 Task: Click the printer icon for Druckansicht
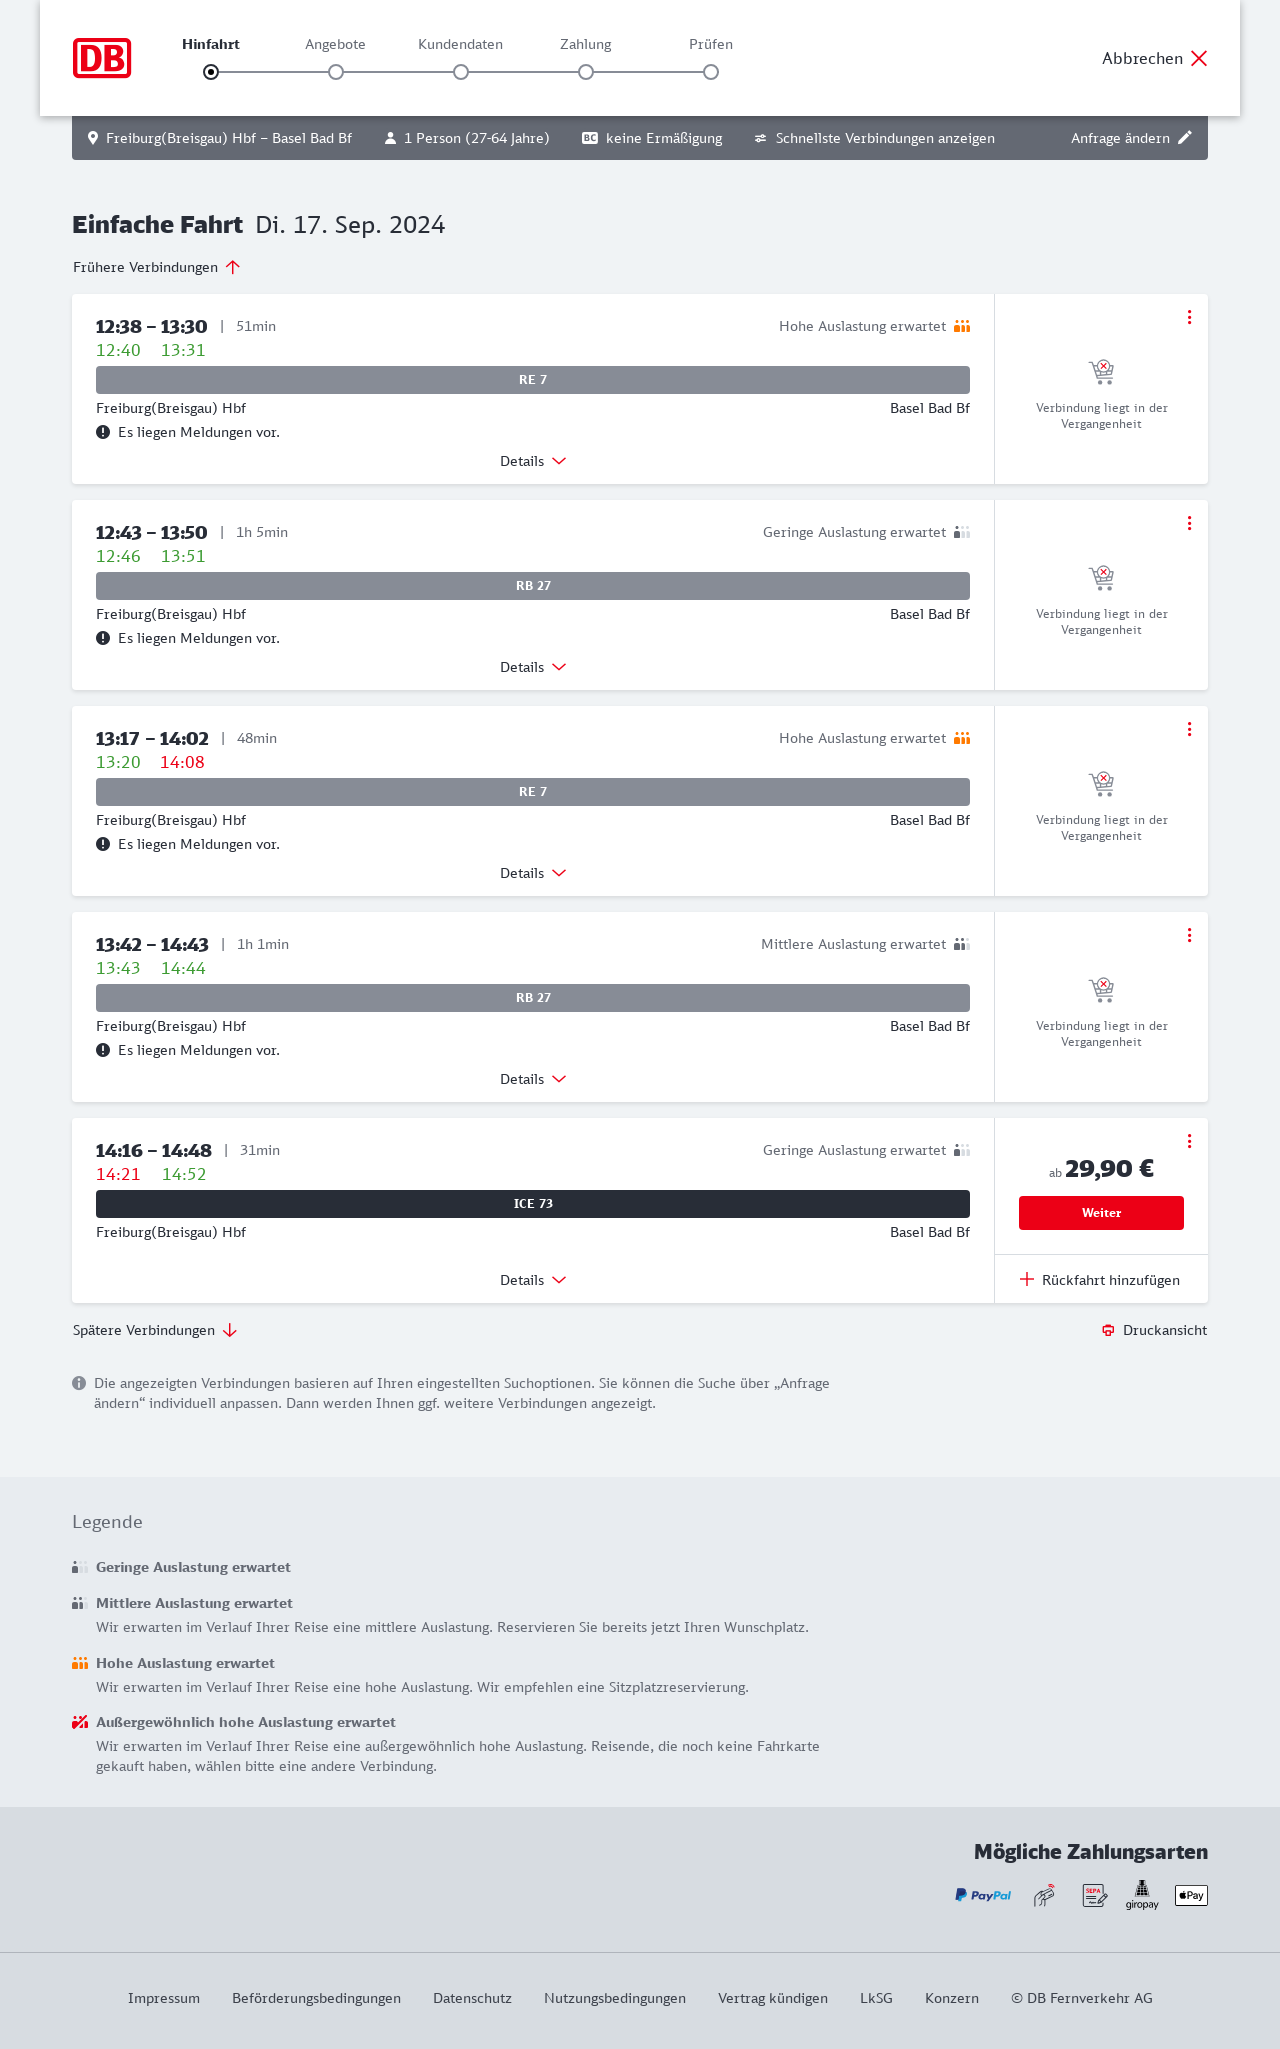(1108, 1330)
